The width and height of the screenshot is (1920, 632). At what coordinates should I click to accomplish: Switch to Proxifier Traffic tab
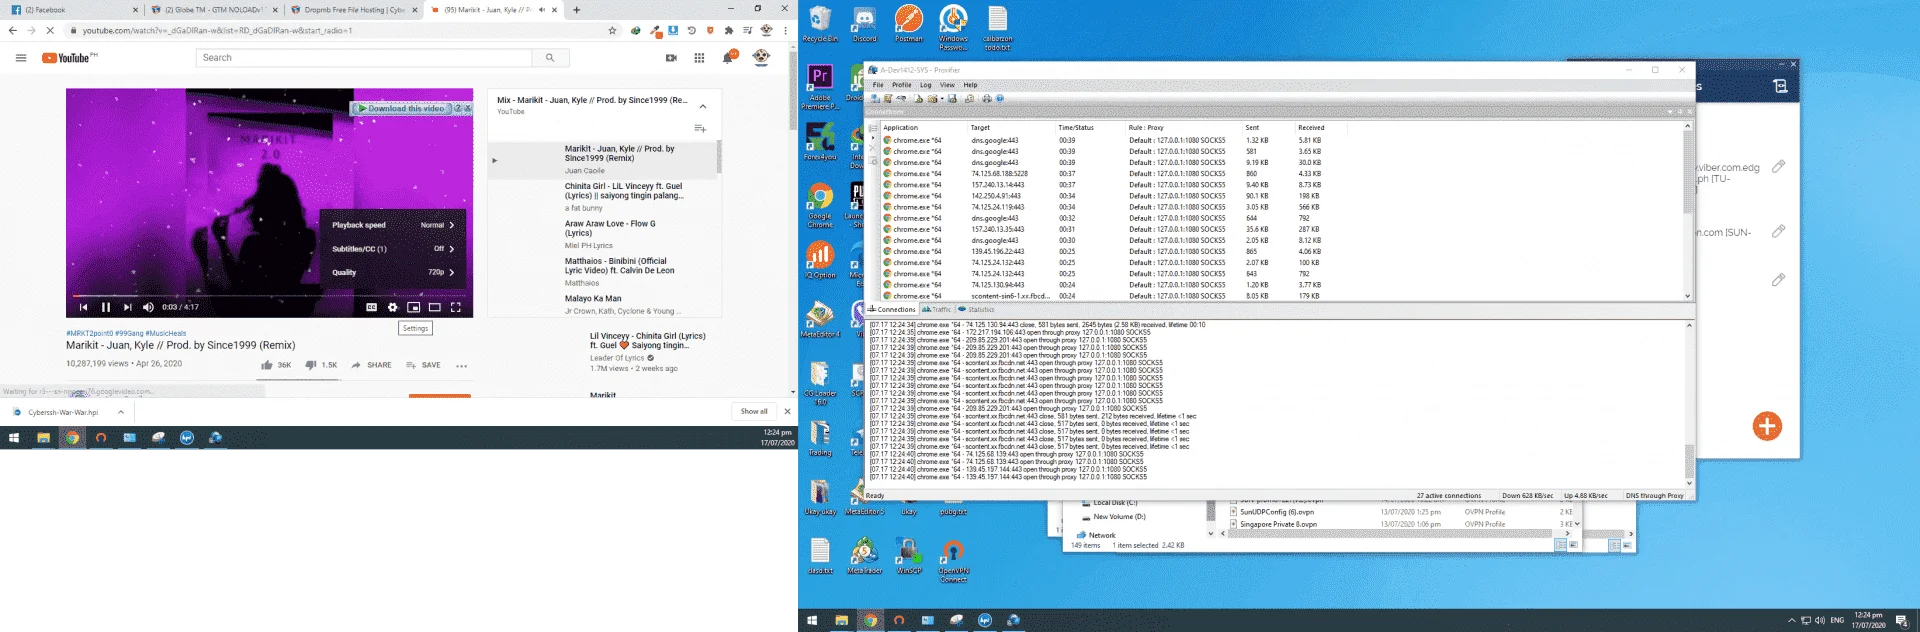[x=937, y=310]
